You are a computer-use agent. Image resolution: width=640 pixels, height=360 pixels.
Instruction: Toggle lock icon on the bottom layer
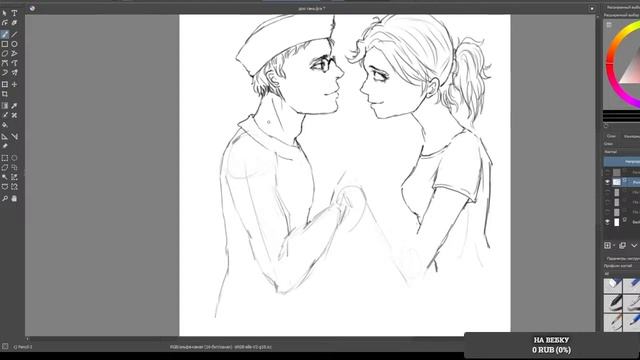click(625, 220)
